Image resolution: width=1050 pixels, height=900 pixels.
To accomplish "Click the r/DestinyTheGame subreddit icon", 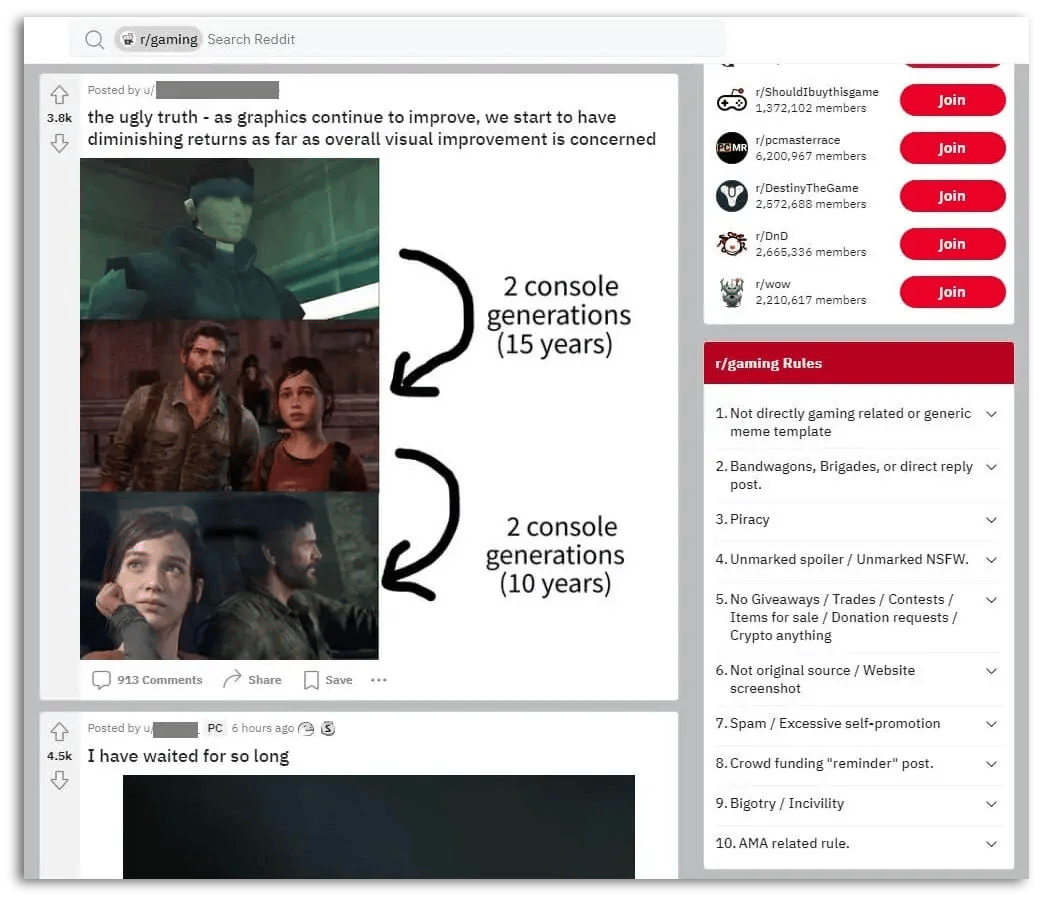I will [731, 195].
